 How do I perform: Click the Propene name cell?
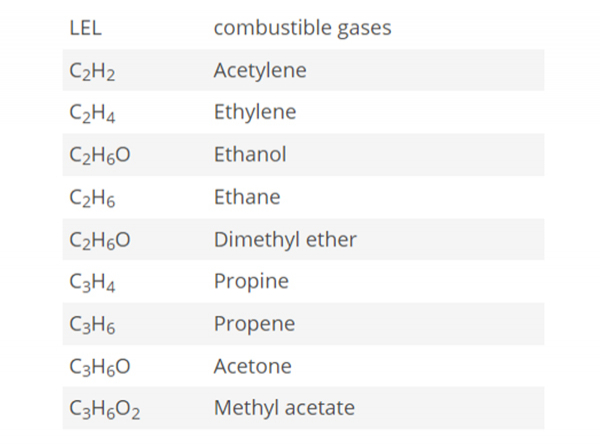click(x=254, y=323)
